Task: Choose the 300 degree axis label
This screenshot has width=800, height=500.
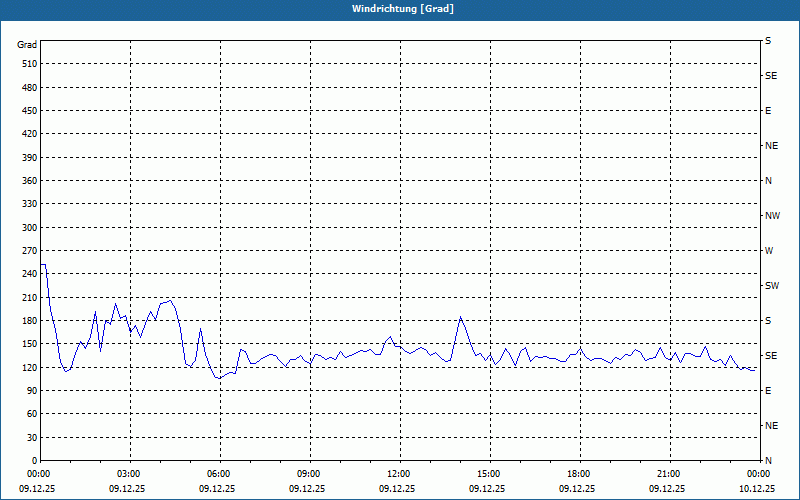Action: [x=30, y=228]
